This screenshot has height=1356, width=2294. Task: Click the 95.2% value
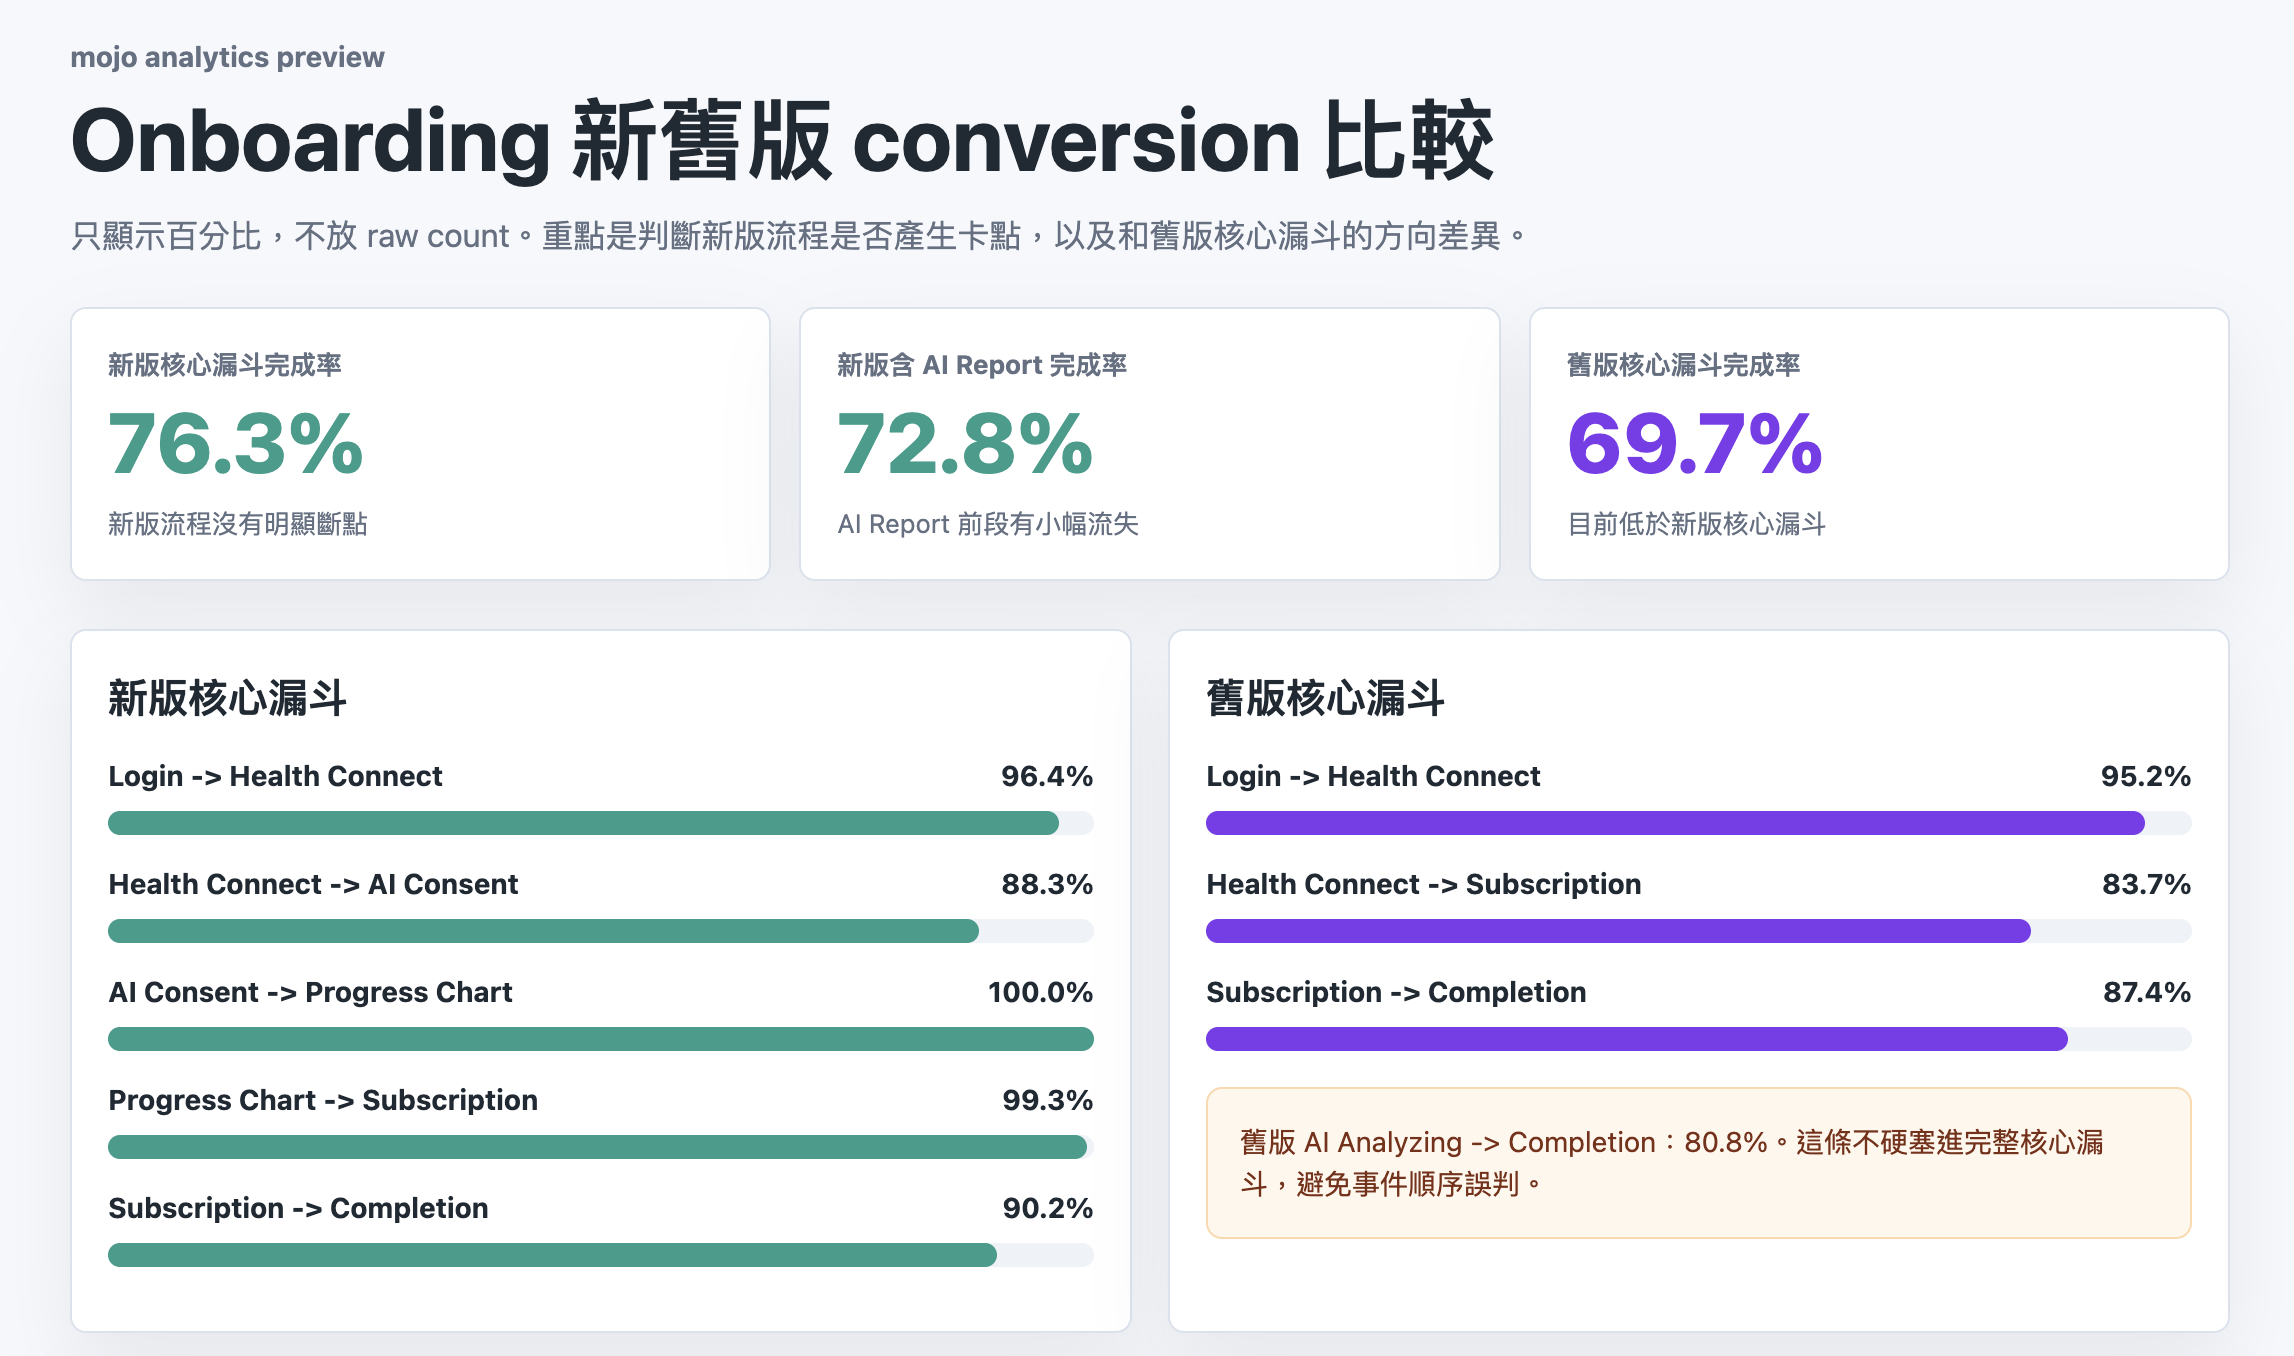click(2145, 776)
